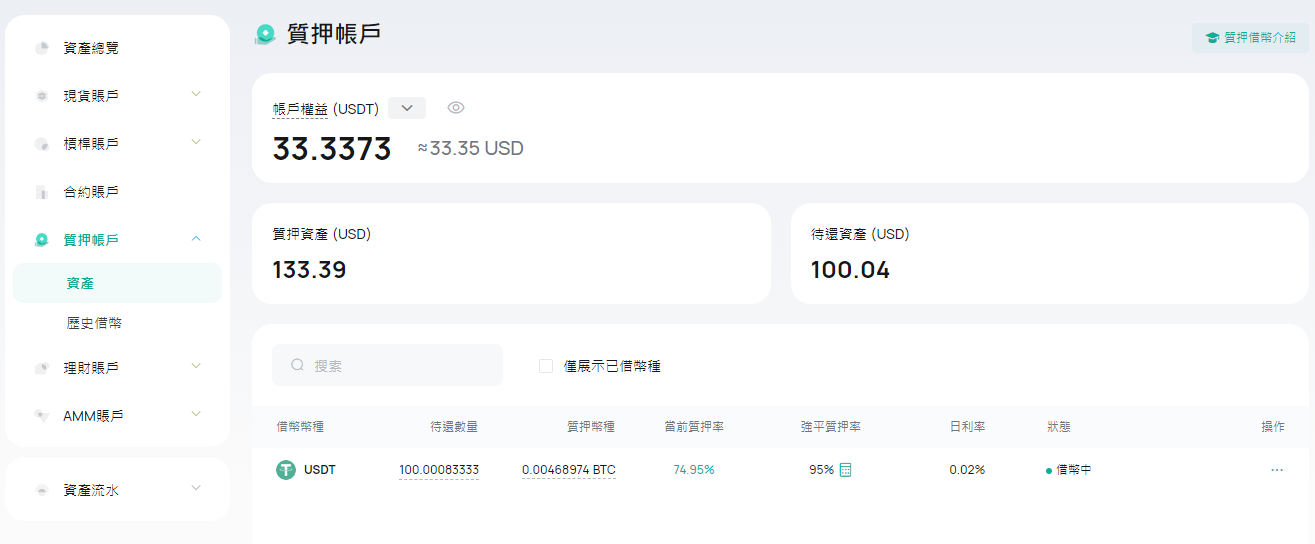Click the 0.00468974 BTC collateral link
Viewport: 1315px width, 544px height.
point(569,470)
